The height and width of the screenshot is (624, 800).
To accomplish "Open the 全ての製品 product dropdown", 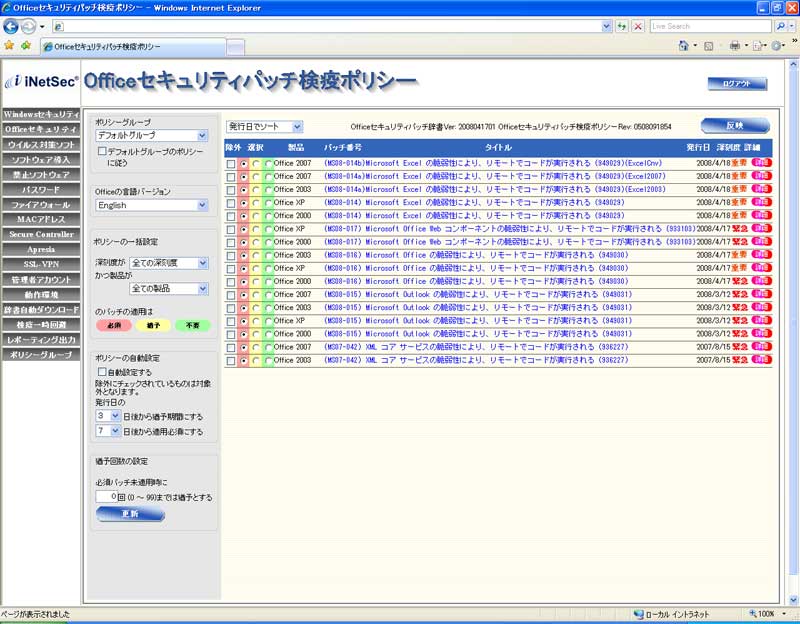I will (169, 289).
